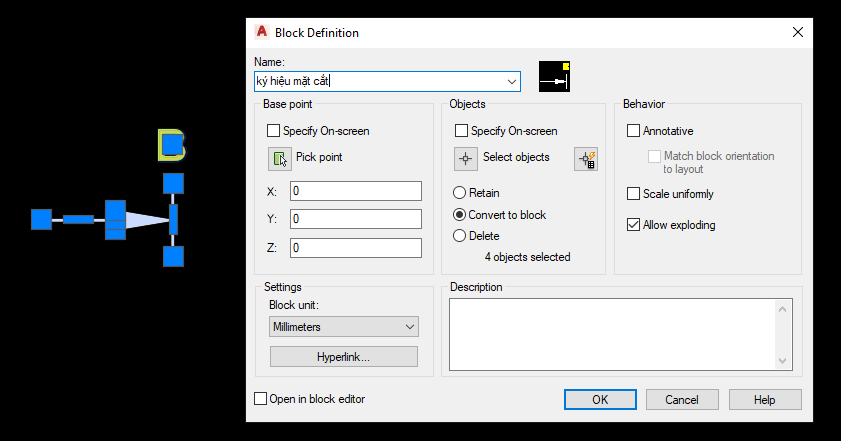The image size is (841, 441).
Task: Open the Block unit Millimeters dropdown
Action: (x=344, y=327)
